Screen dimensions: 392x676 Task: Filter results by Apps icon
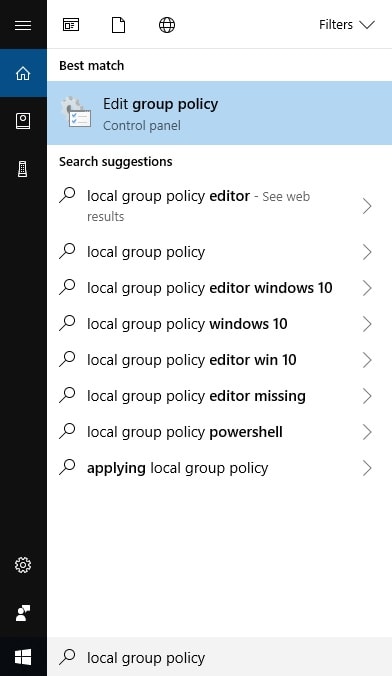pos(71,25)
